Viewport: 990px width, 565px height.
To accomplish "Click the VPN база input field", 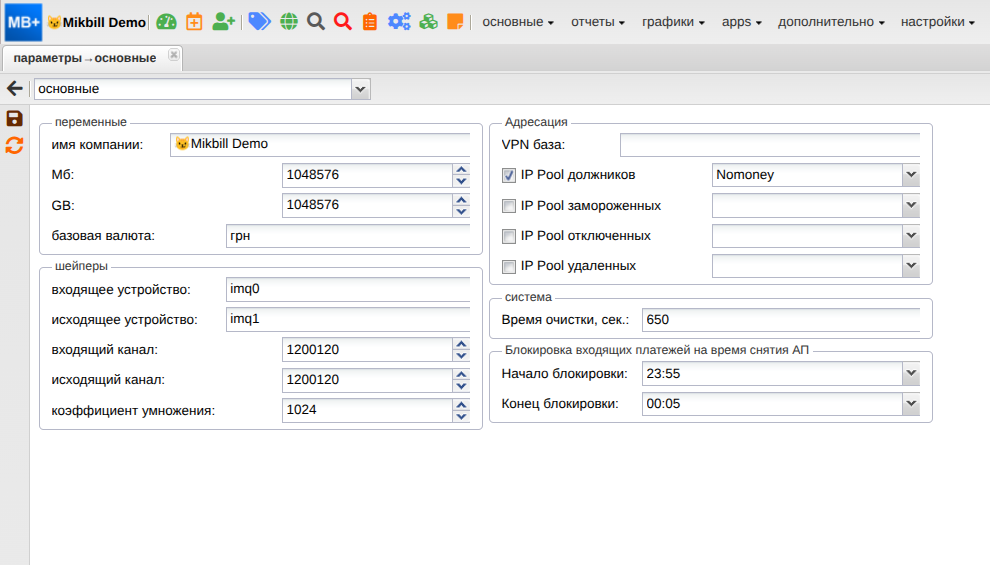I will pos(770,145).
